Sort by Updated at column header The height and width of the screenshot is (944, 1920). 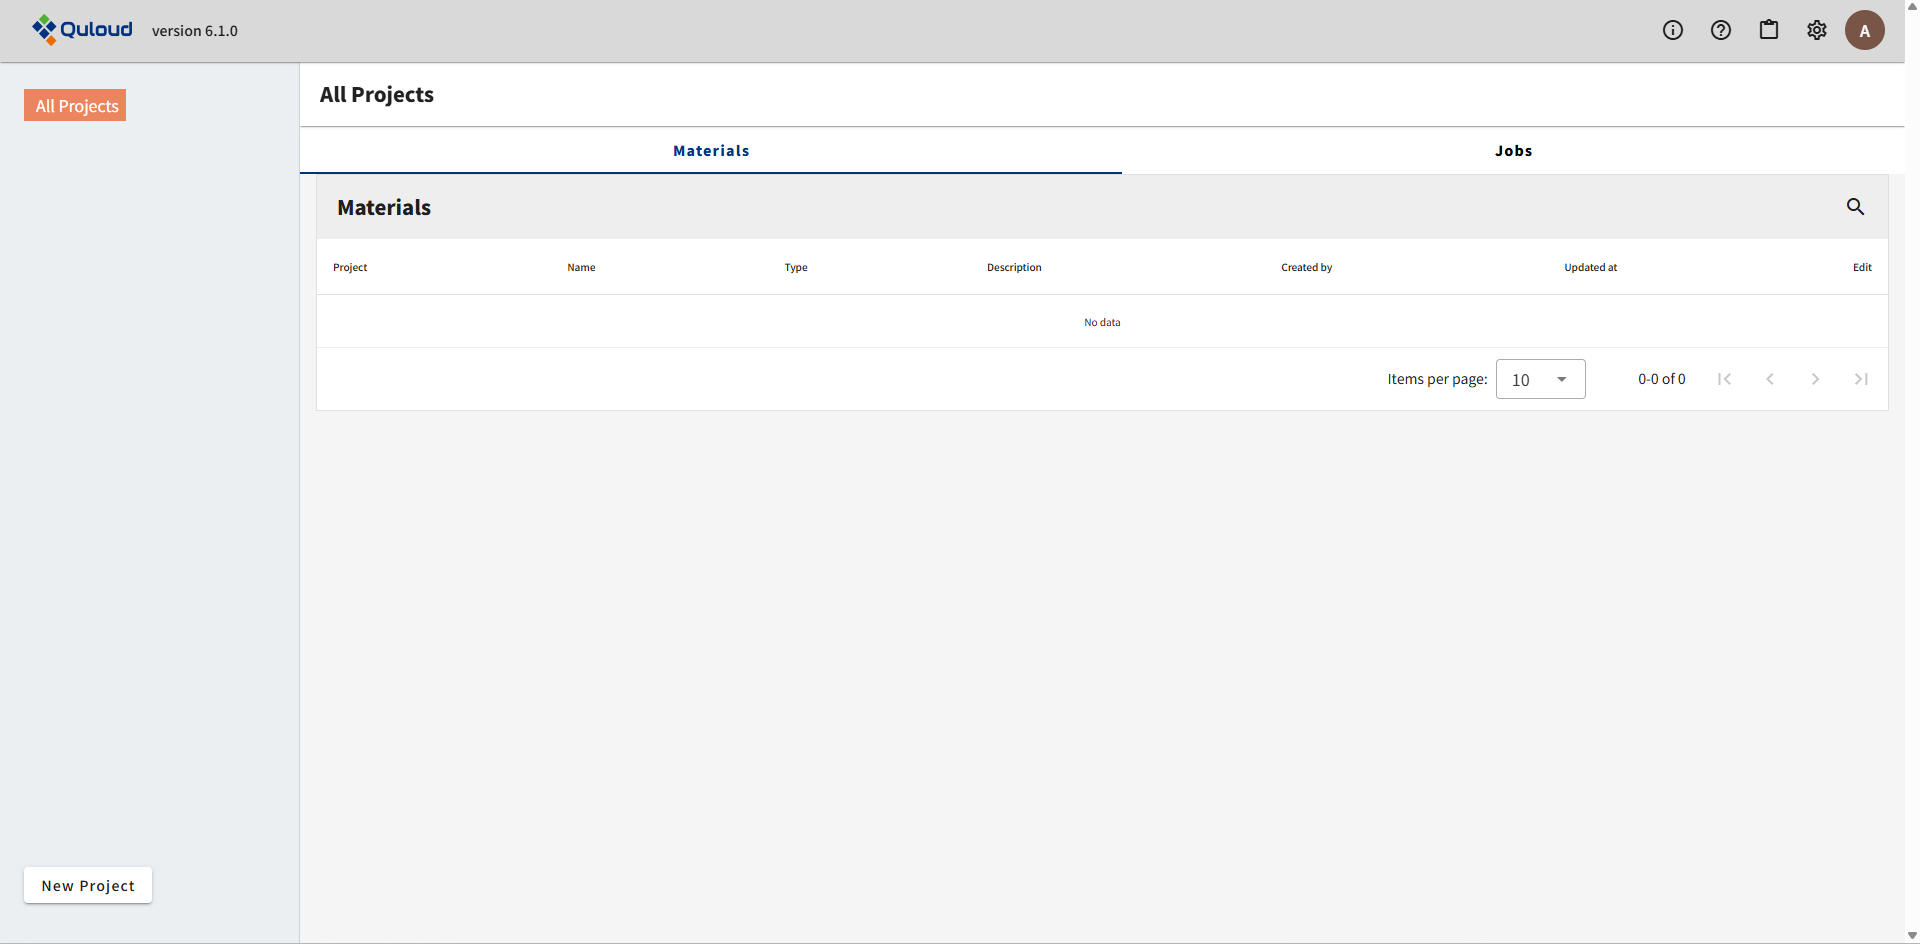pos(1590,267)
